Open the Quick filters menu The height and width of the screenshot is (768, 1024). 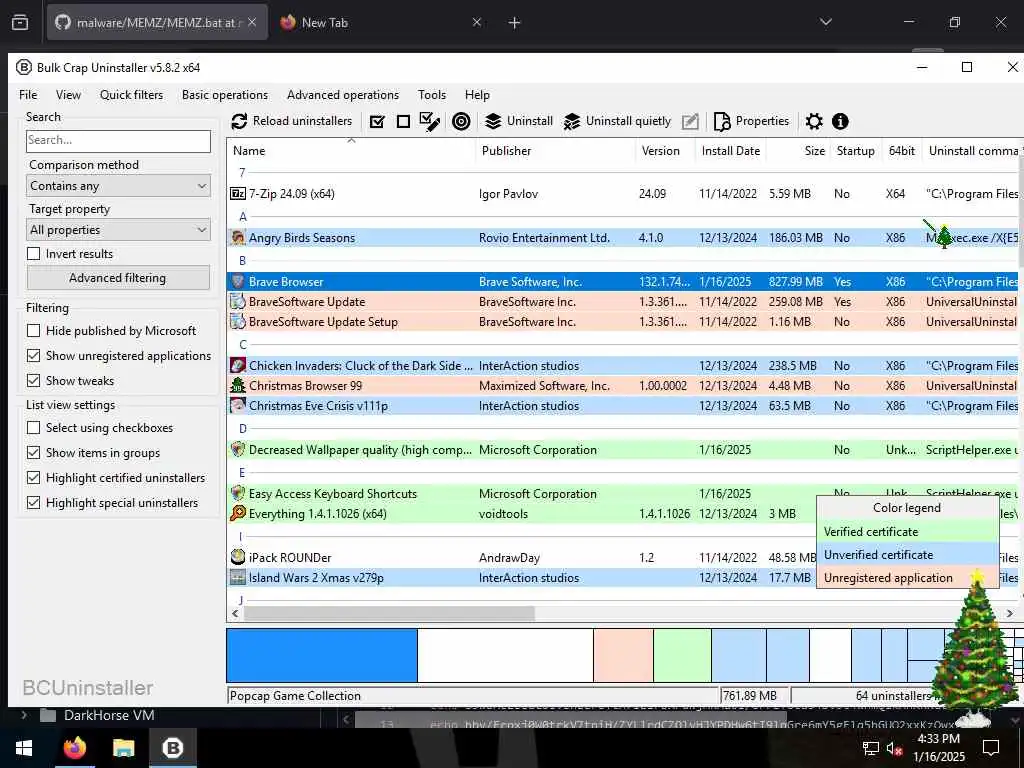coord(131,95)
